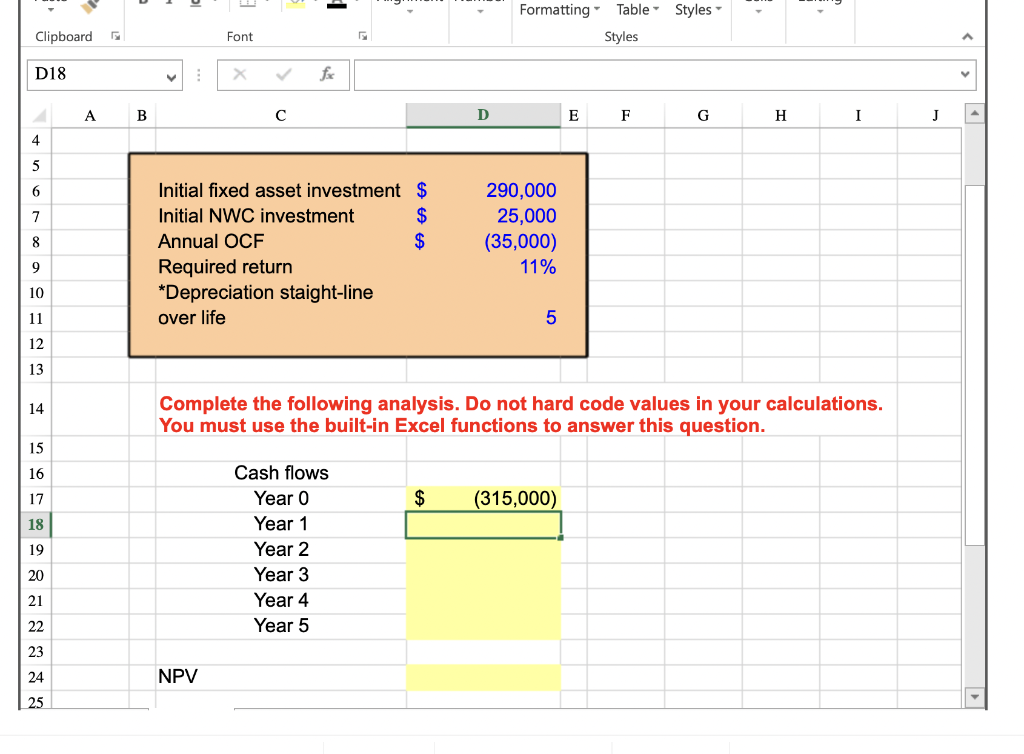
Task: Apply underline formatting
Action: point(198,7)
